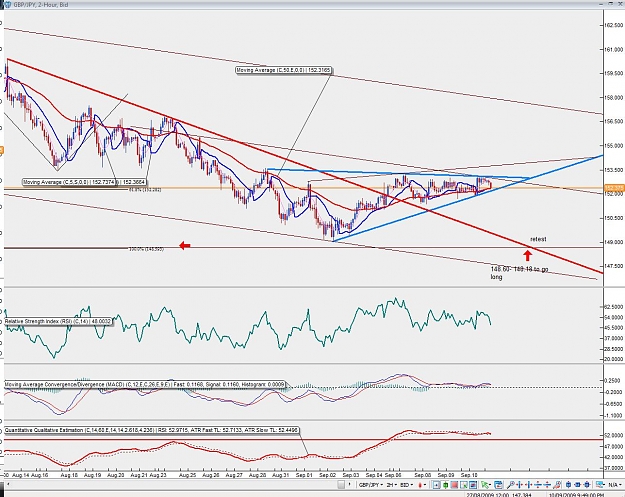Click the GBP/JPY, 2-Hour, Bid window title
Viewport: 625px width, 497px height.
41,5
